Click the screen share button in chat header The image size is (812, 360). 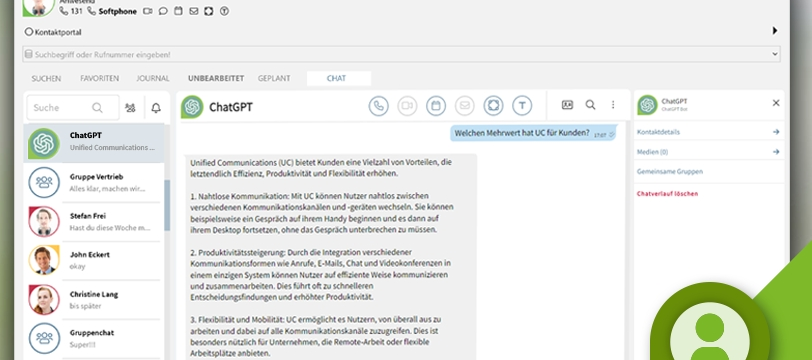(494, 106)
